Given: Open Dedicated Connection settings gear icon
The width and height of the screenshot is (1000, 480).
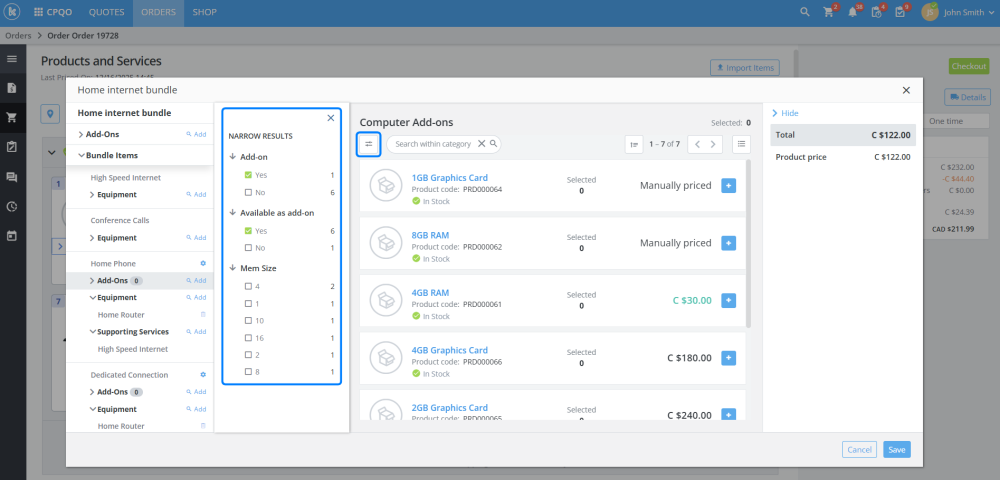Looking at the screenshot, I should 203,375.
